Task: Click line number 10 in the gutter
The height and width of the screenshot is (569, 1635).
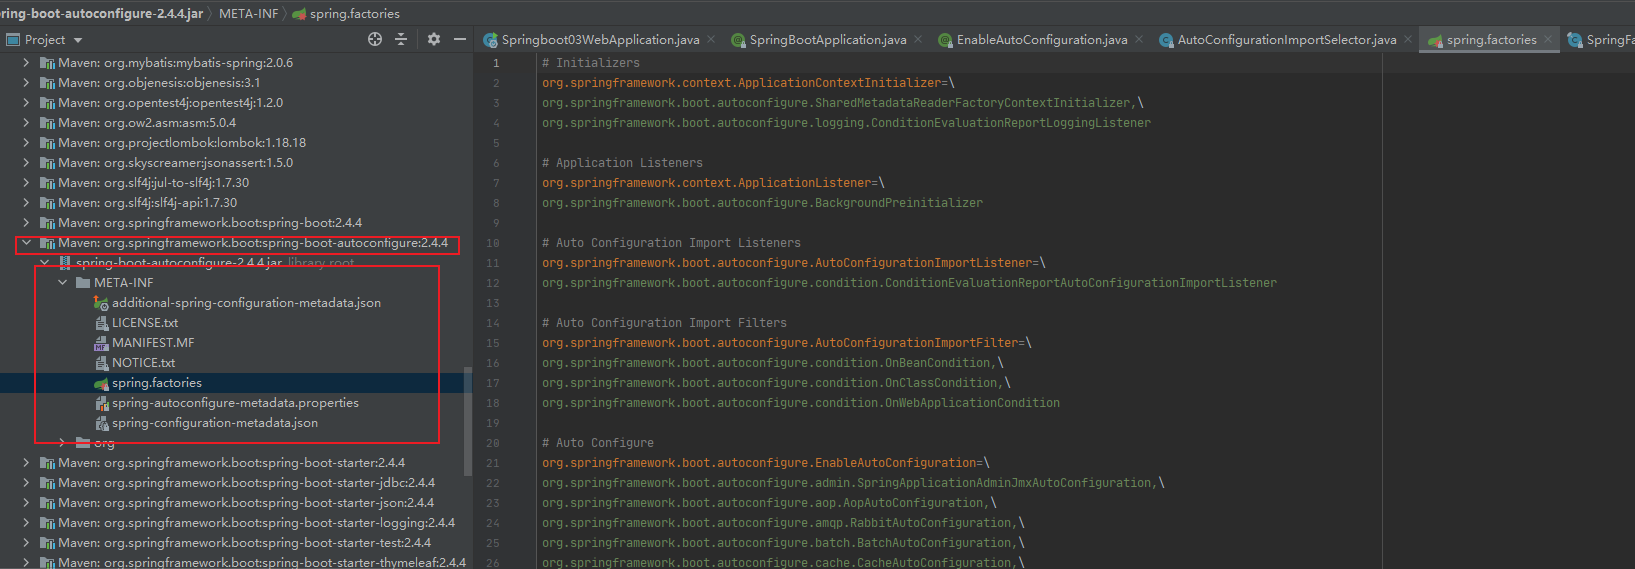Action: (492, 242)
